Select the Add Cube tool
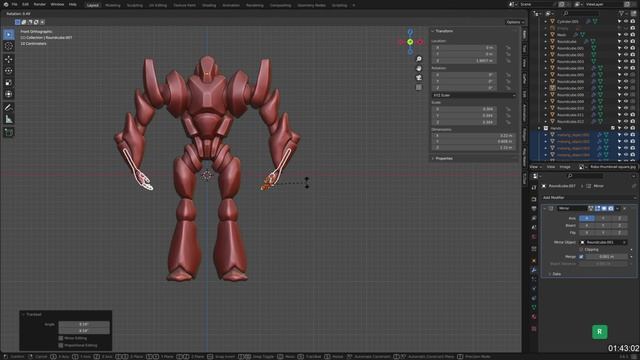The height and width of the screenshot is (360, 640). pos(9,133)
